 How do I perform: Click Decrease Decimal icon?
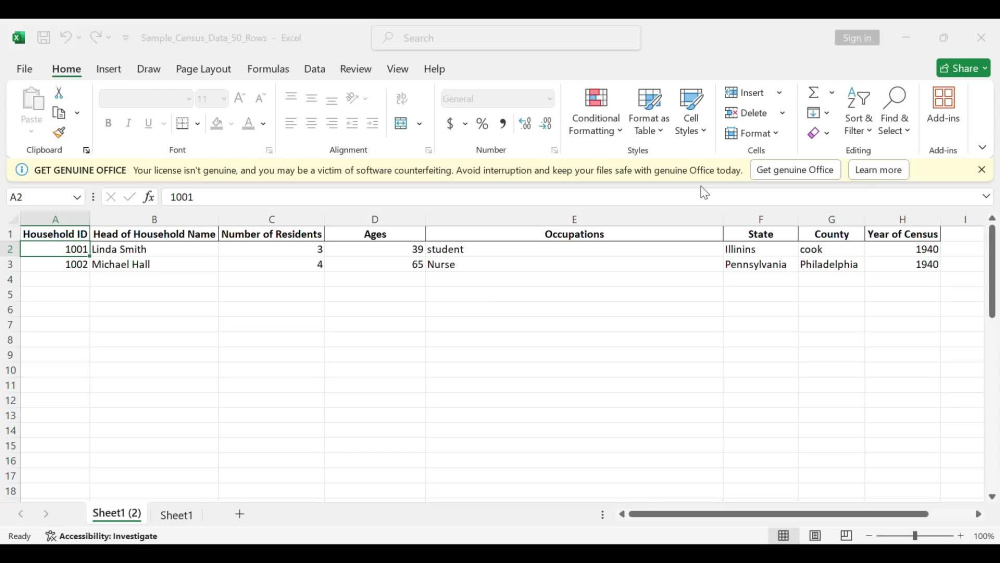(x=545, y=124)
